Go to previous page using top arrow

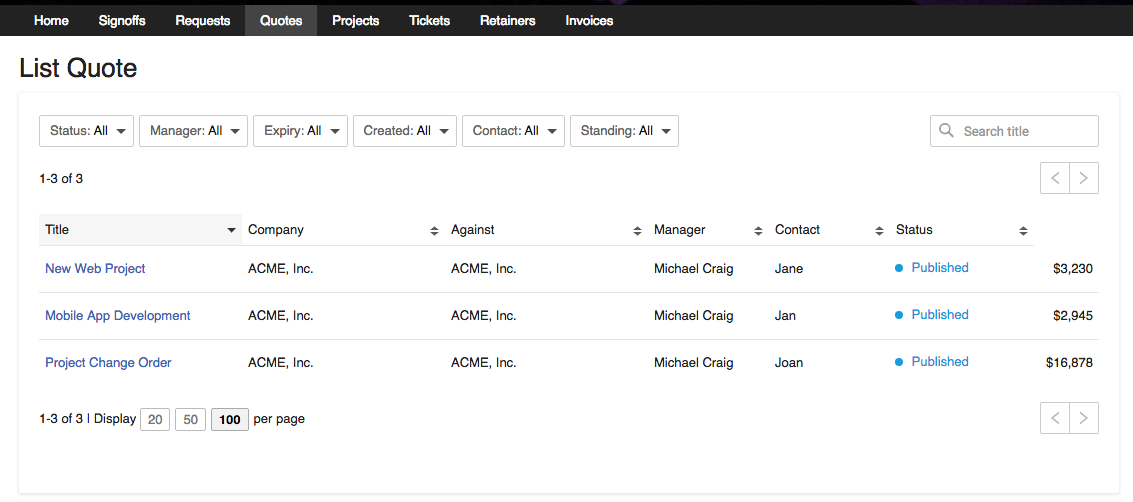pyautogui.click(x=1055, y=178)
